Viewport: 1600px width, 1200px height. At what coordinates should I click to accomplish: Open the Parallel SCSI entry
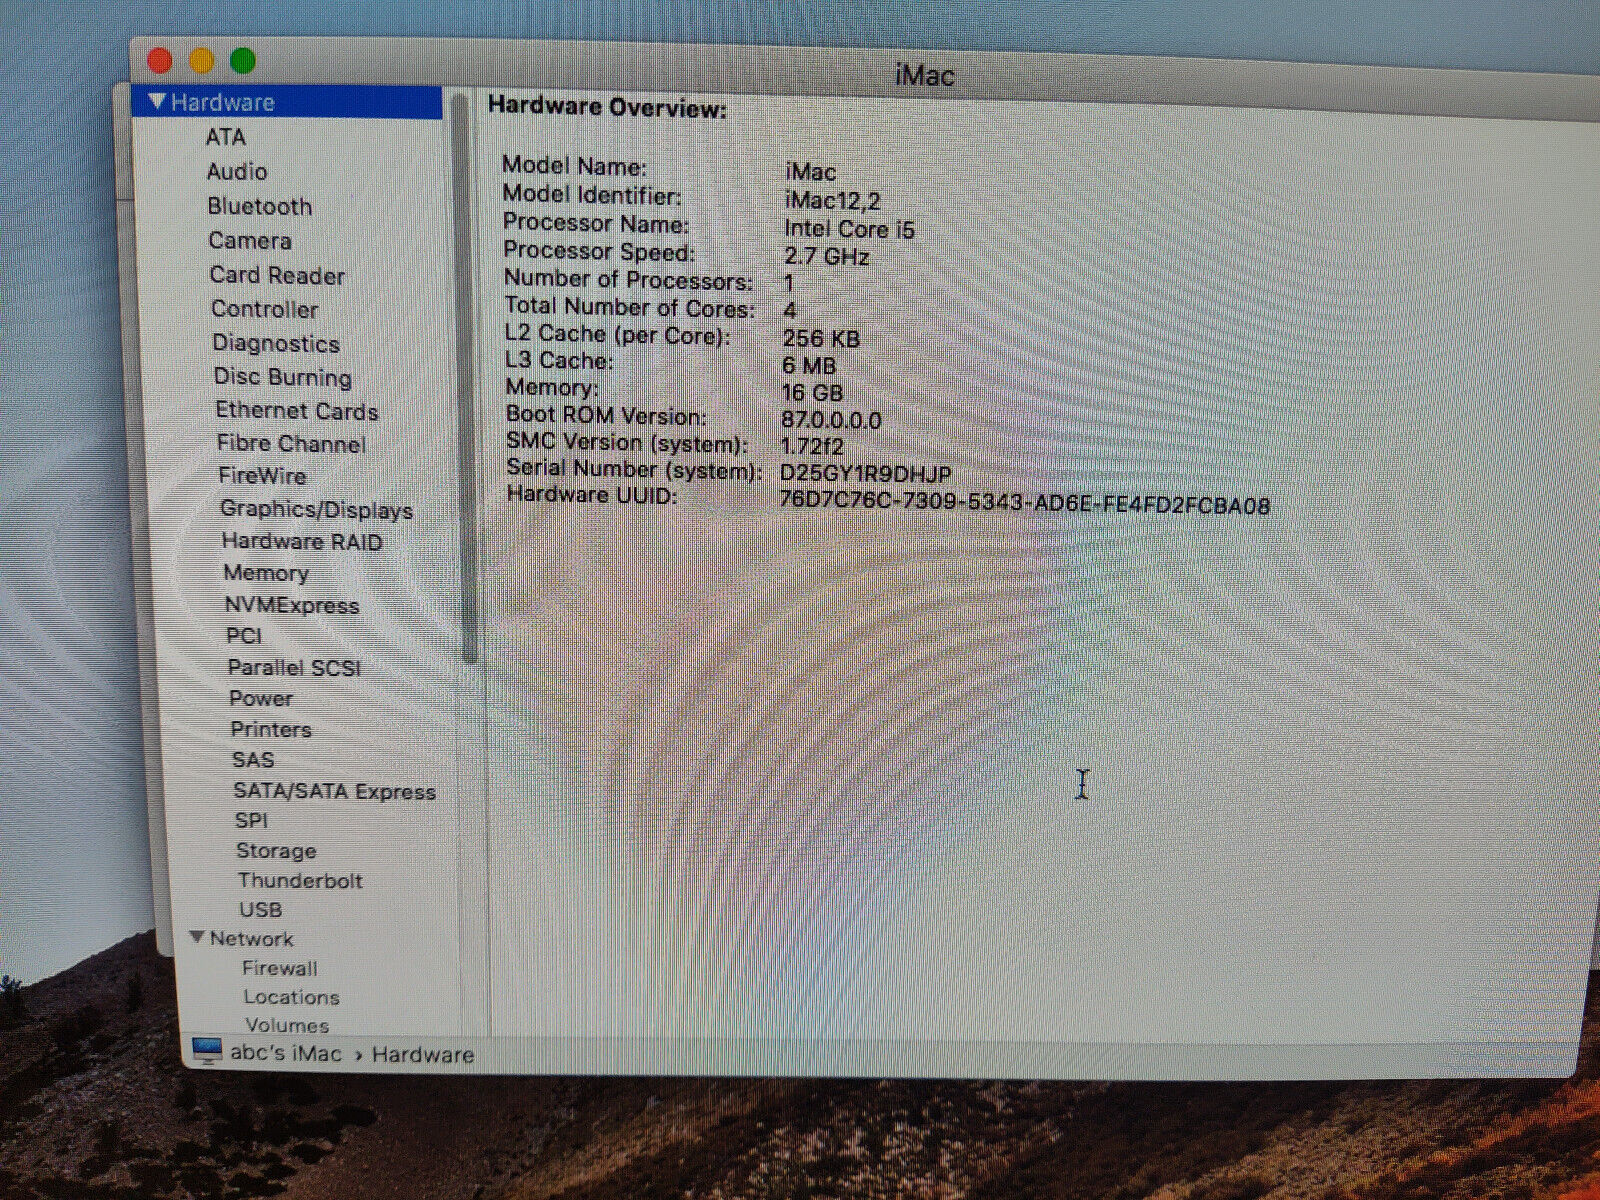click(x=294, y=668)
